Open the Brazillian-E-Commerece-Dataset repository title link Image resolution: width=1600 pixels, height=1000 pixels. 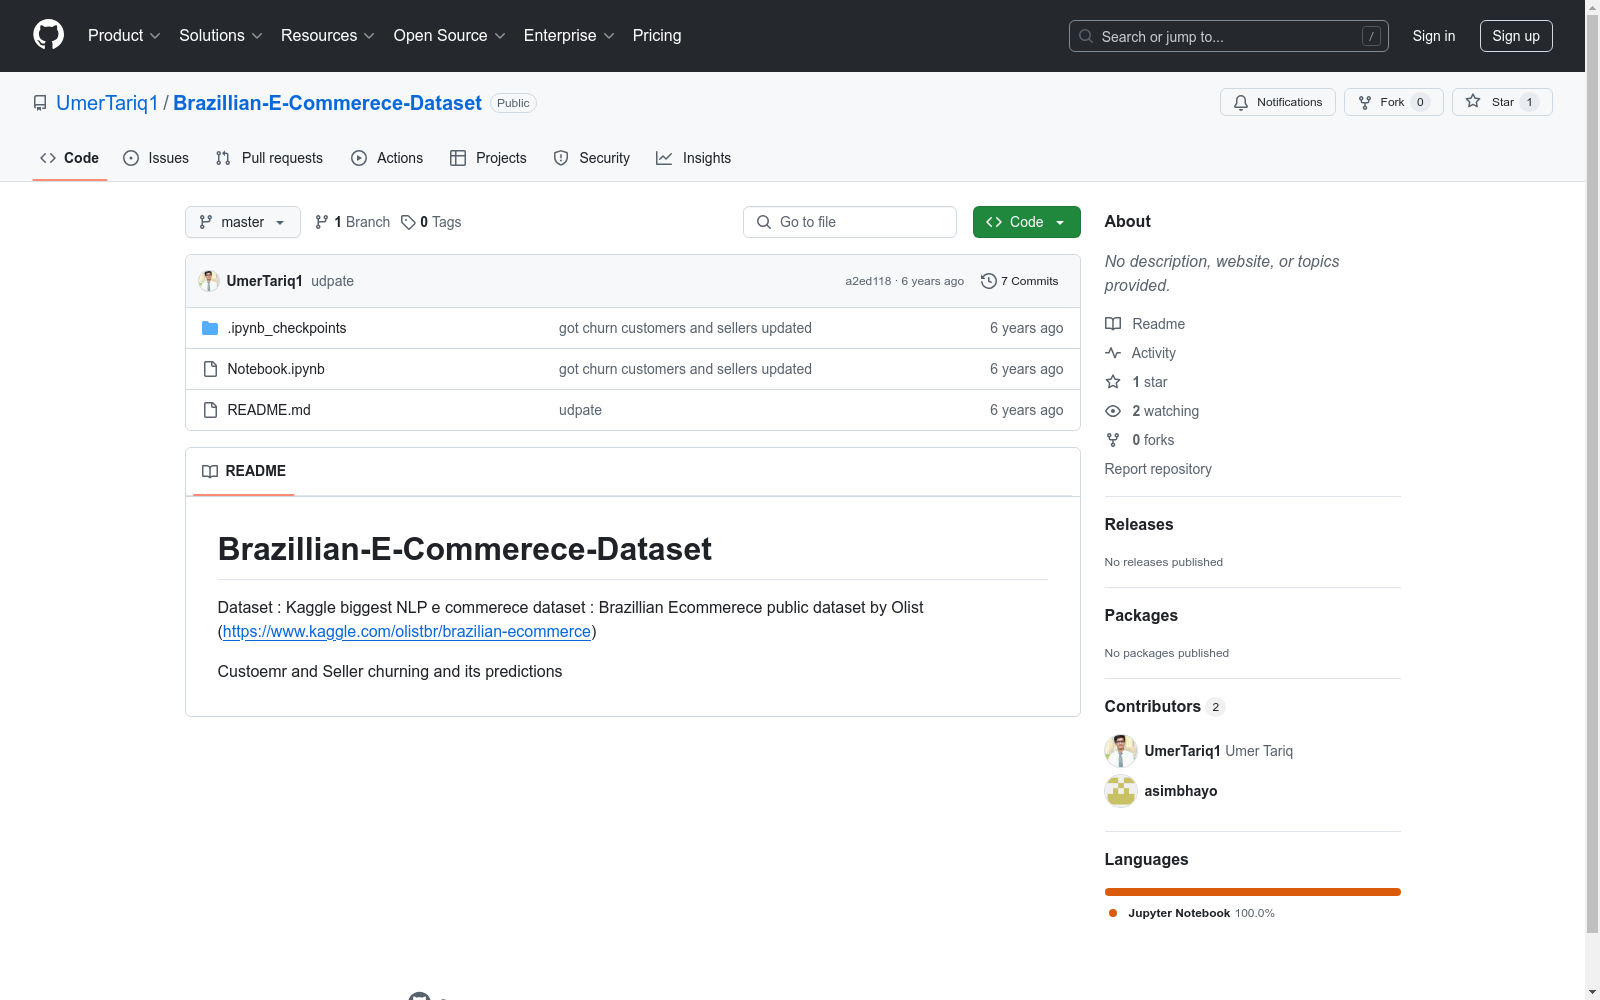328,103
